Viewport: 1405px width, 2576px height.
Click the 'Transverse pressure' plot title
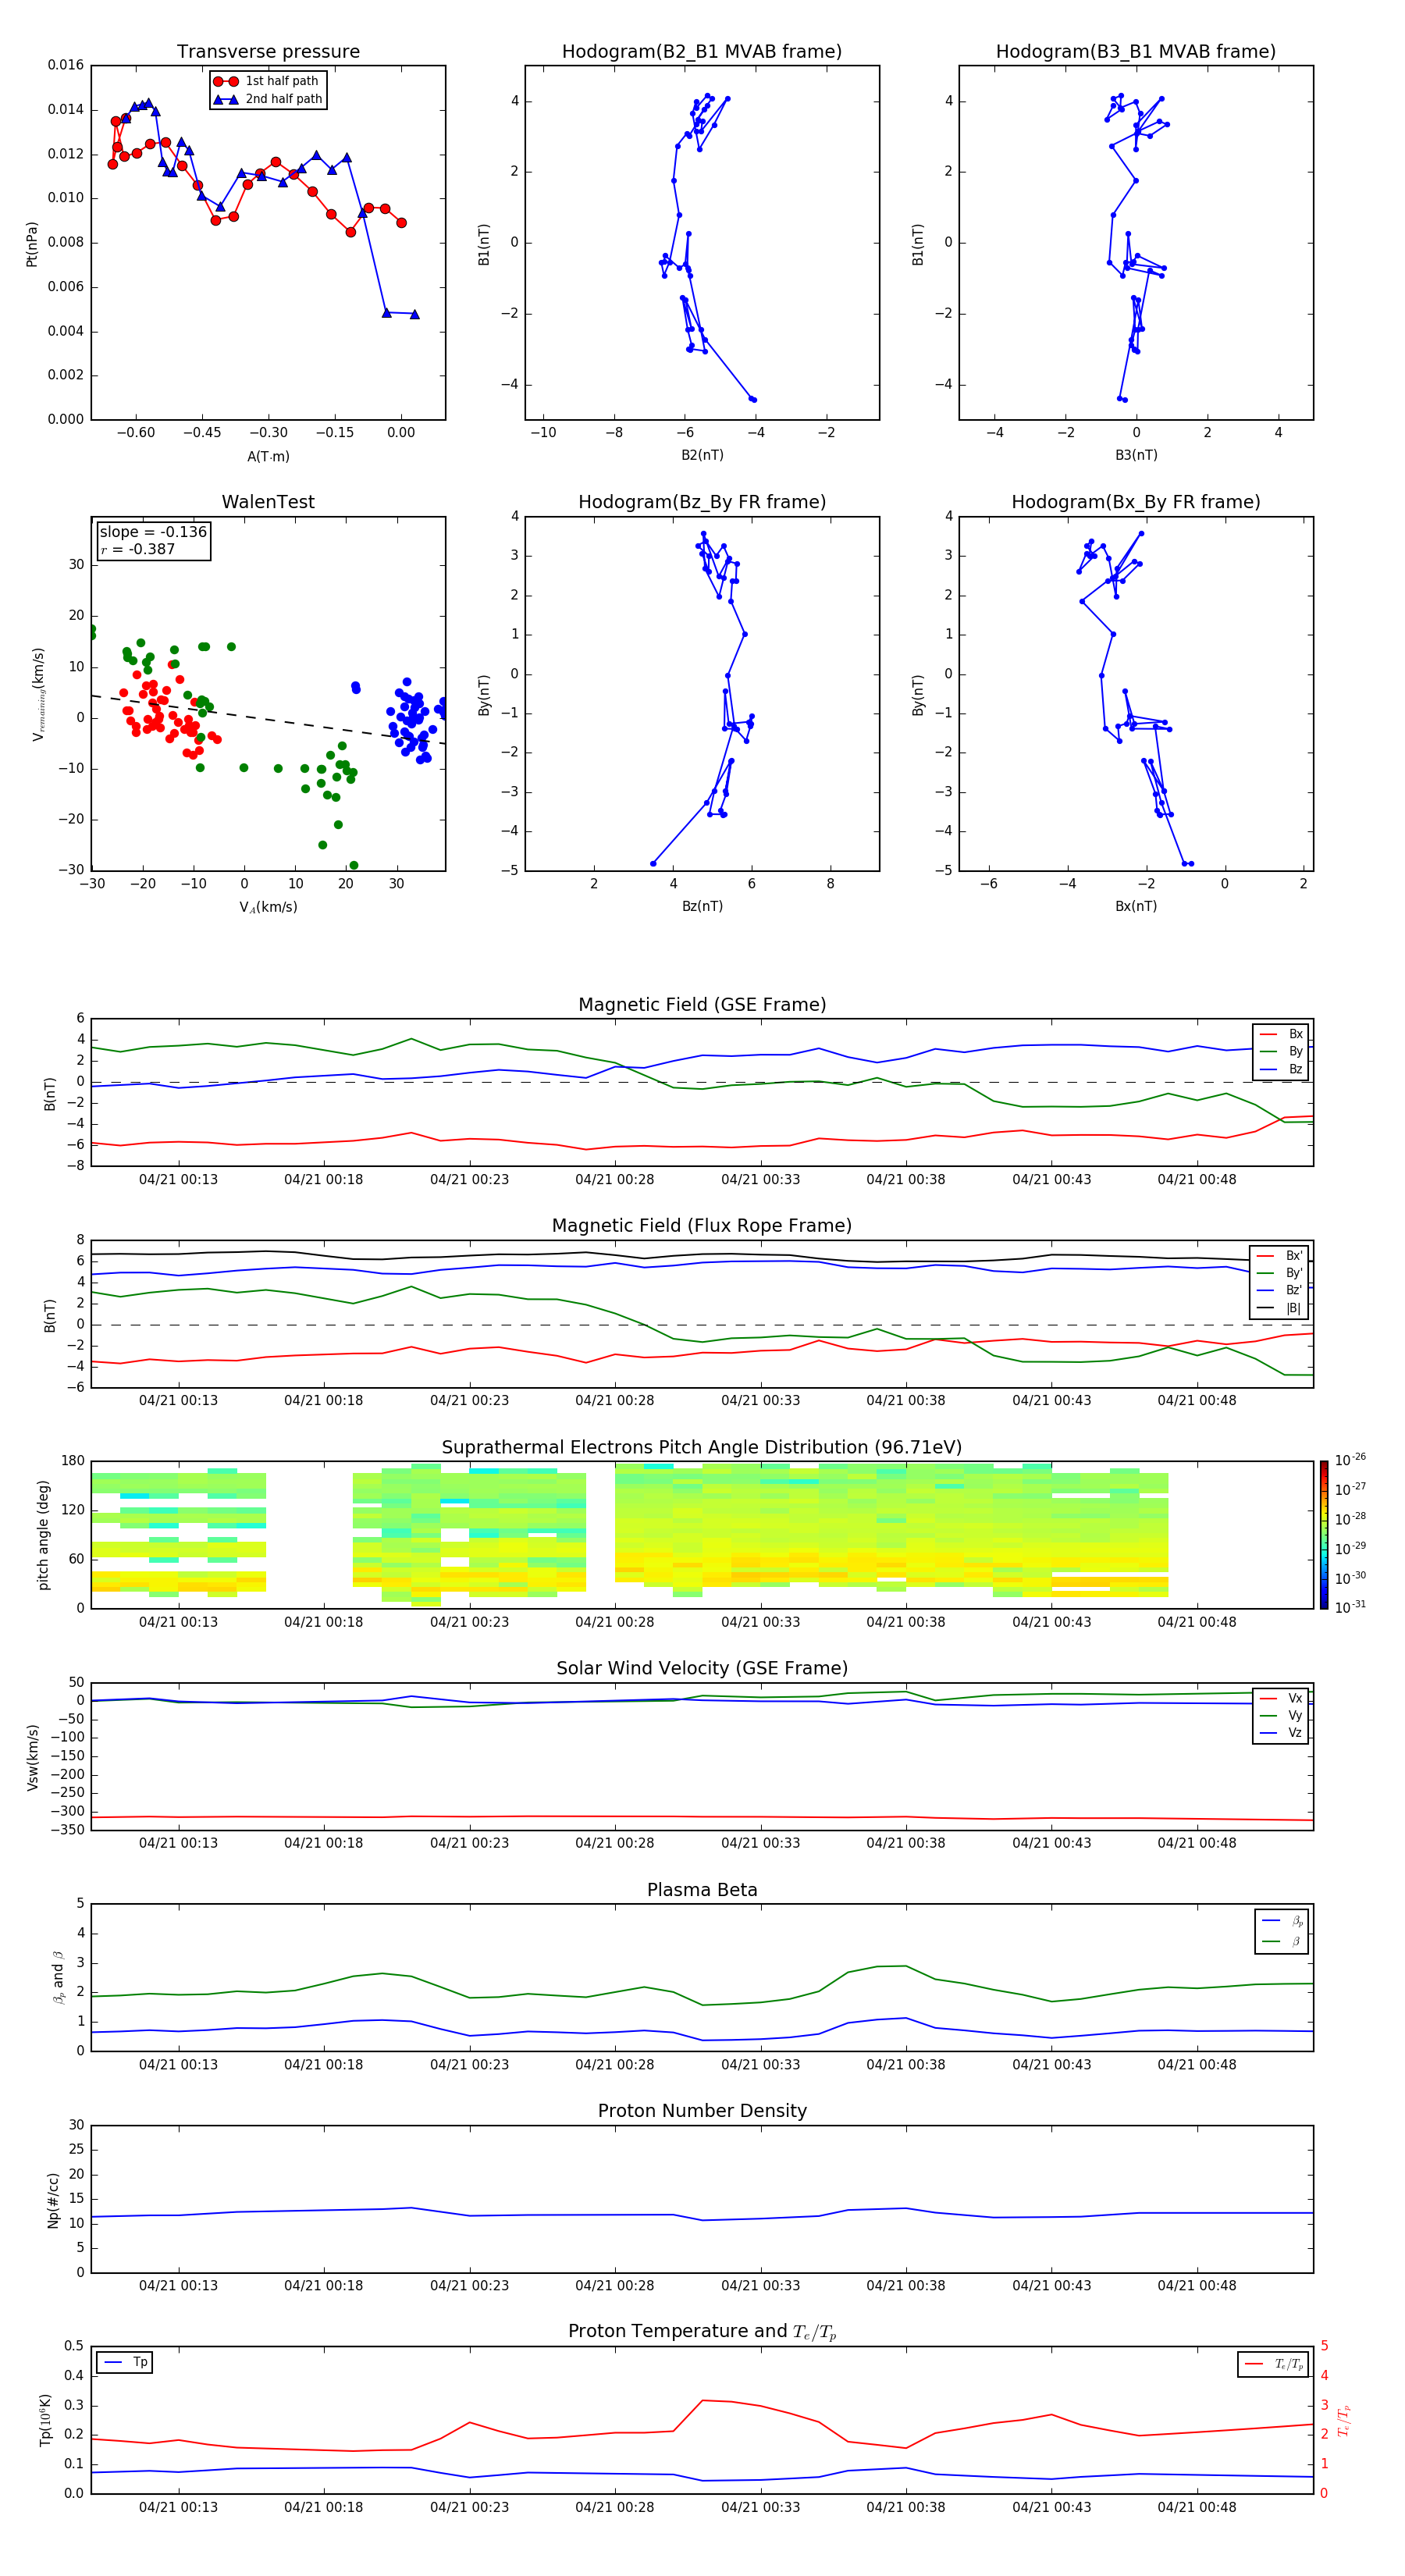(x=268, y=51)
